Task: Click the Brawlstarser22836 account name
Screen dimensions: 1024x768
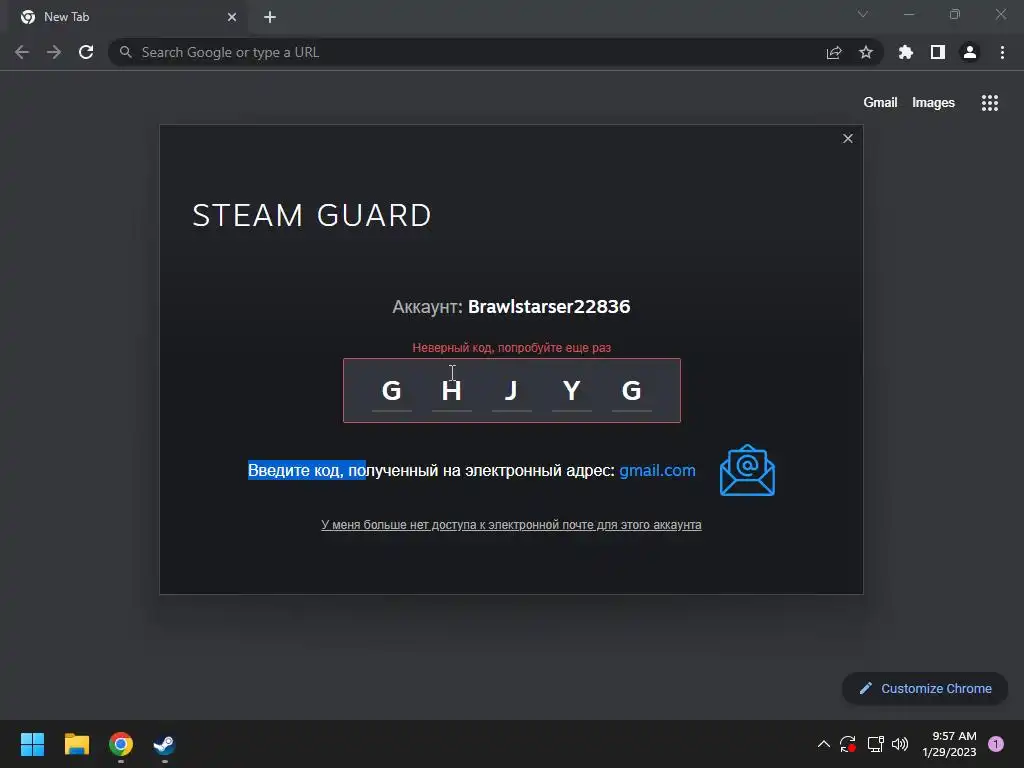Action: 549,307
